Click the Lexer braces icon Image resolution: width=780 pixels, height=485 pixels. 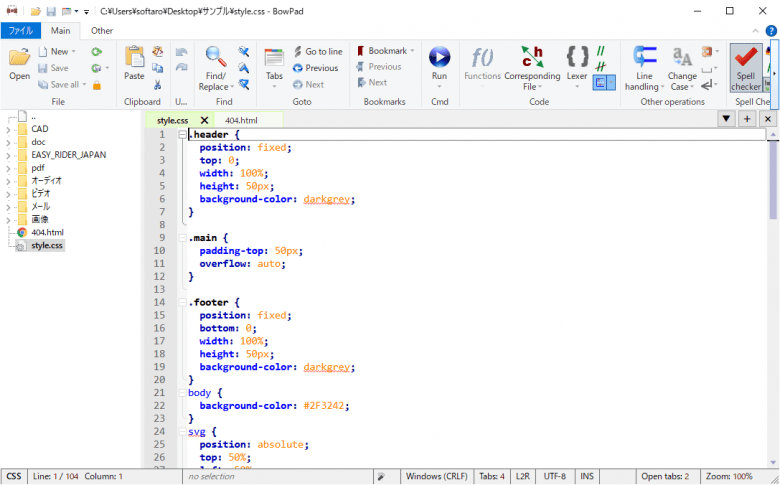577,57
